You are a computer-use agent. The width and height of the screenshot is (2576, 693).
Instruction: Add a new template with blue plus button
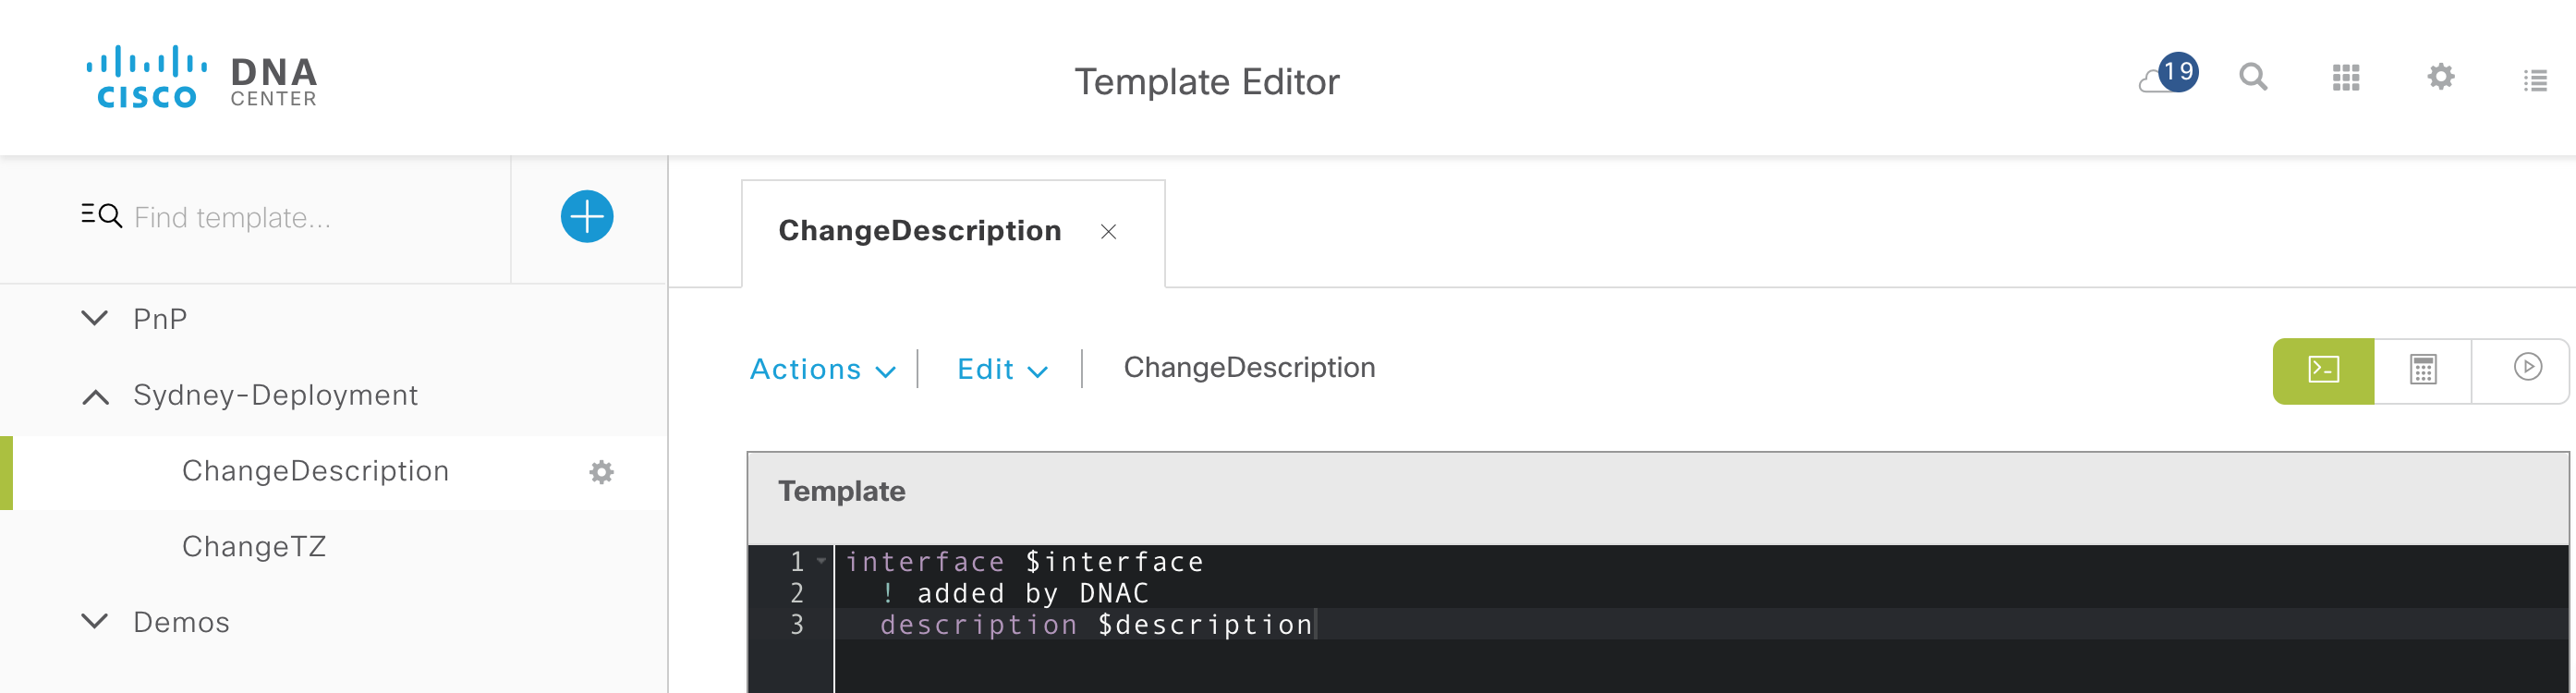coord(587,216)
